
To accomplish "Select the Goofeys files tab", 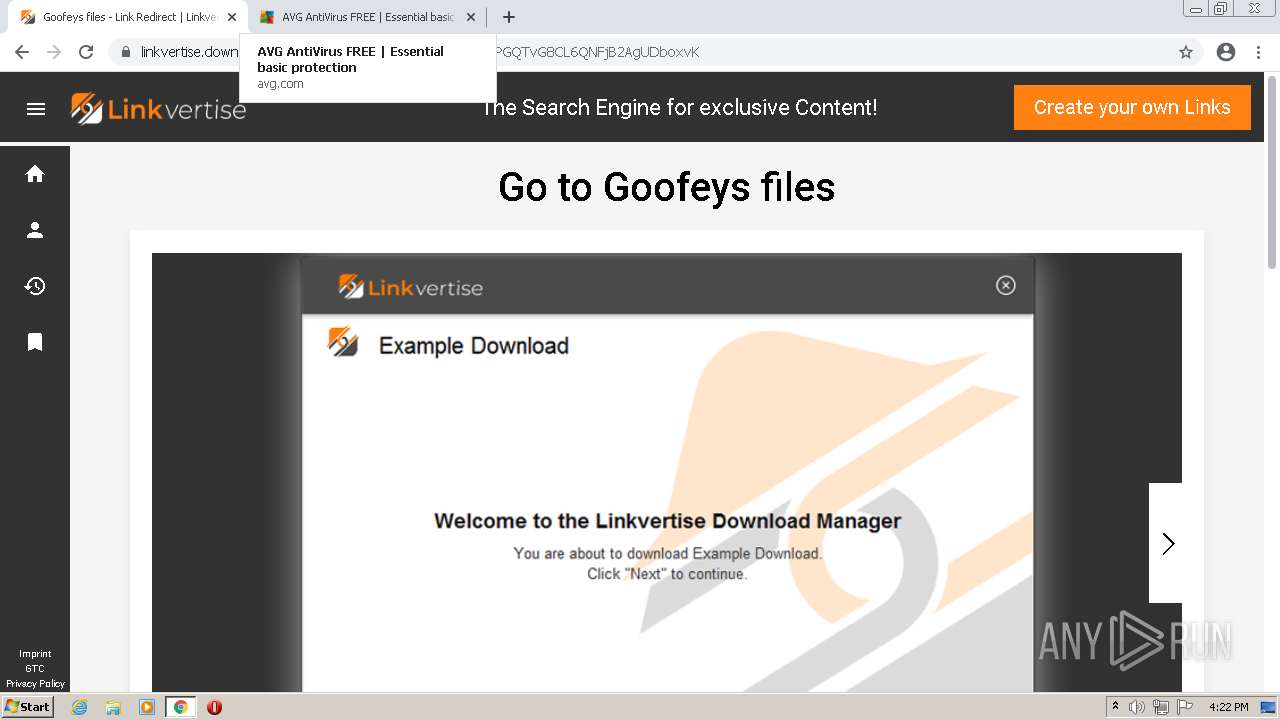I will point(128,17).
